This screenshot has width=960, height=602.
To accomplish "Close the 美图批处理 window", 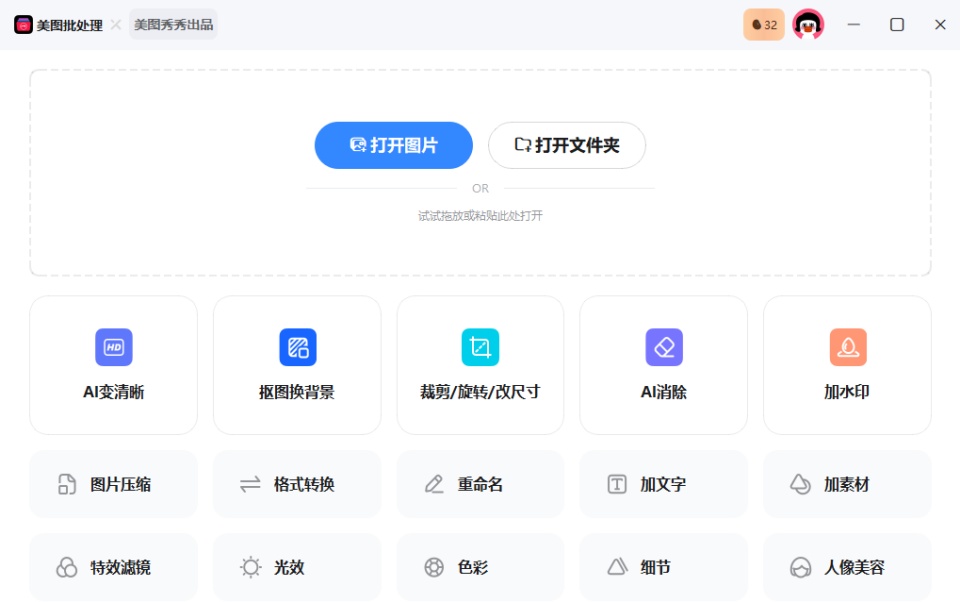I will 940,24.
